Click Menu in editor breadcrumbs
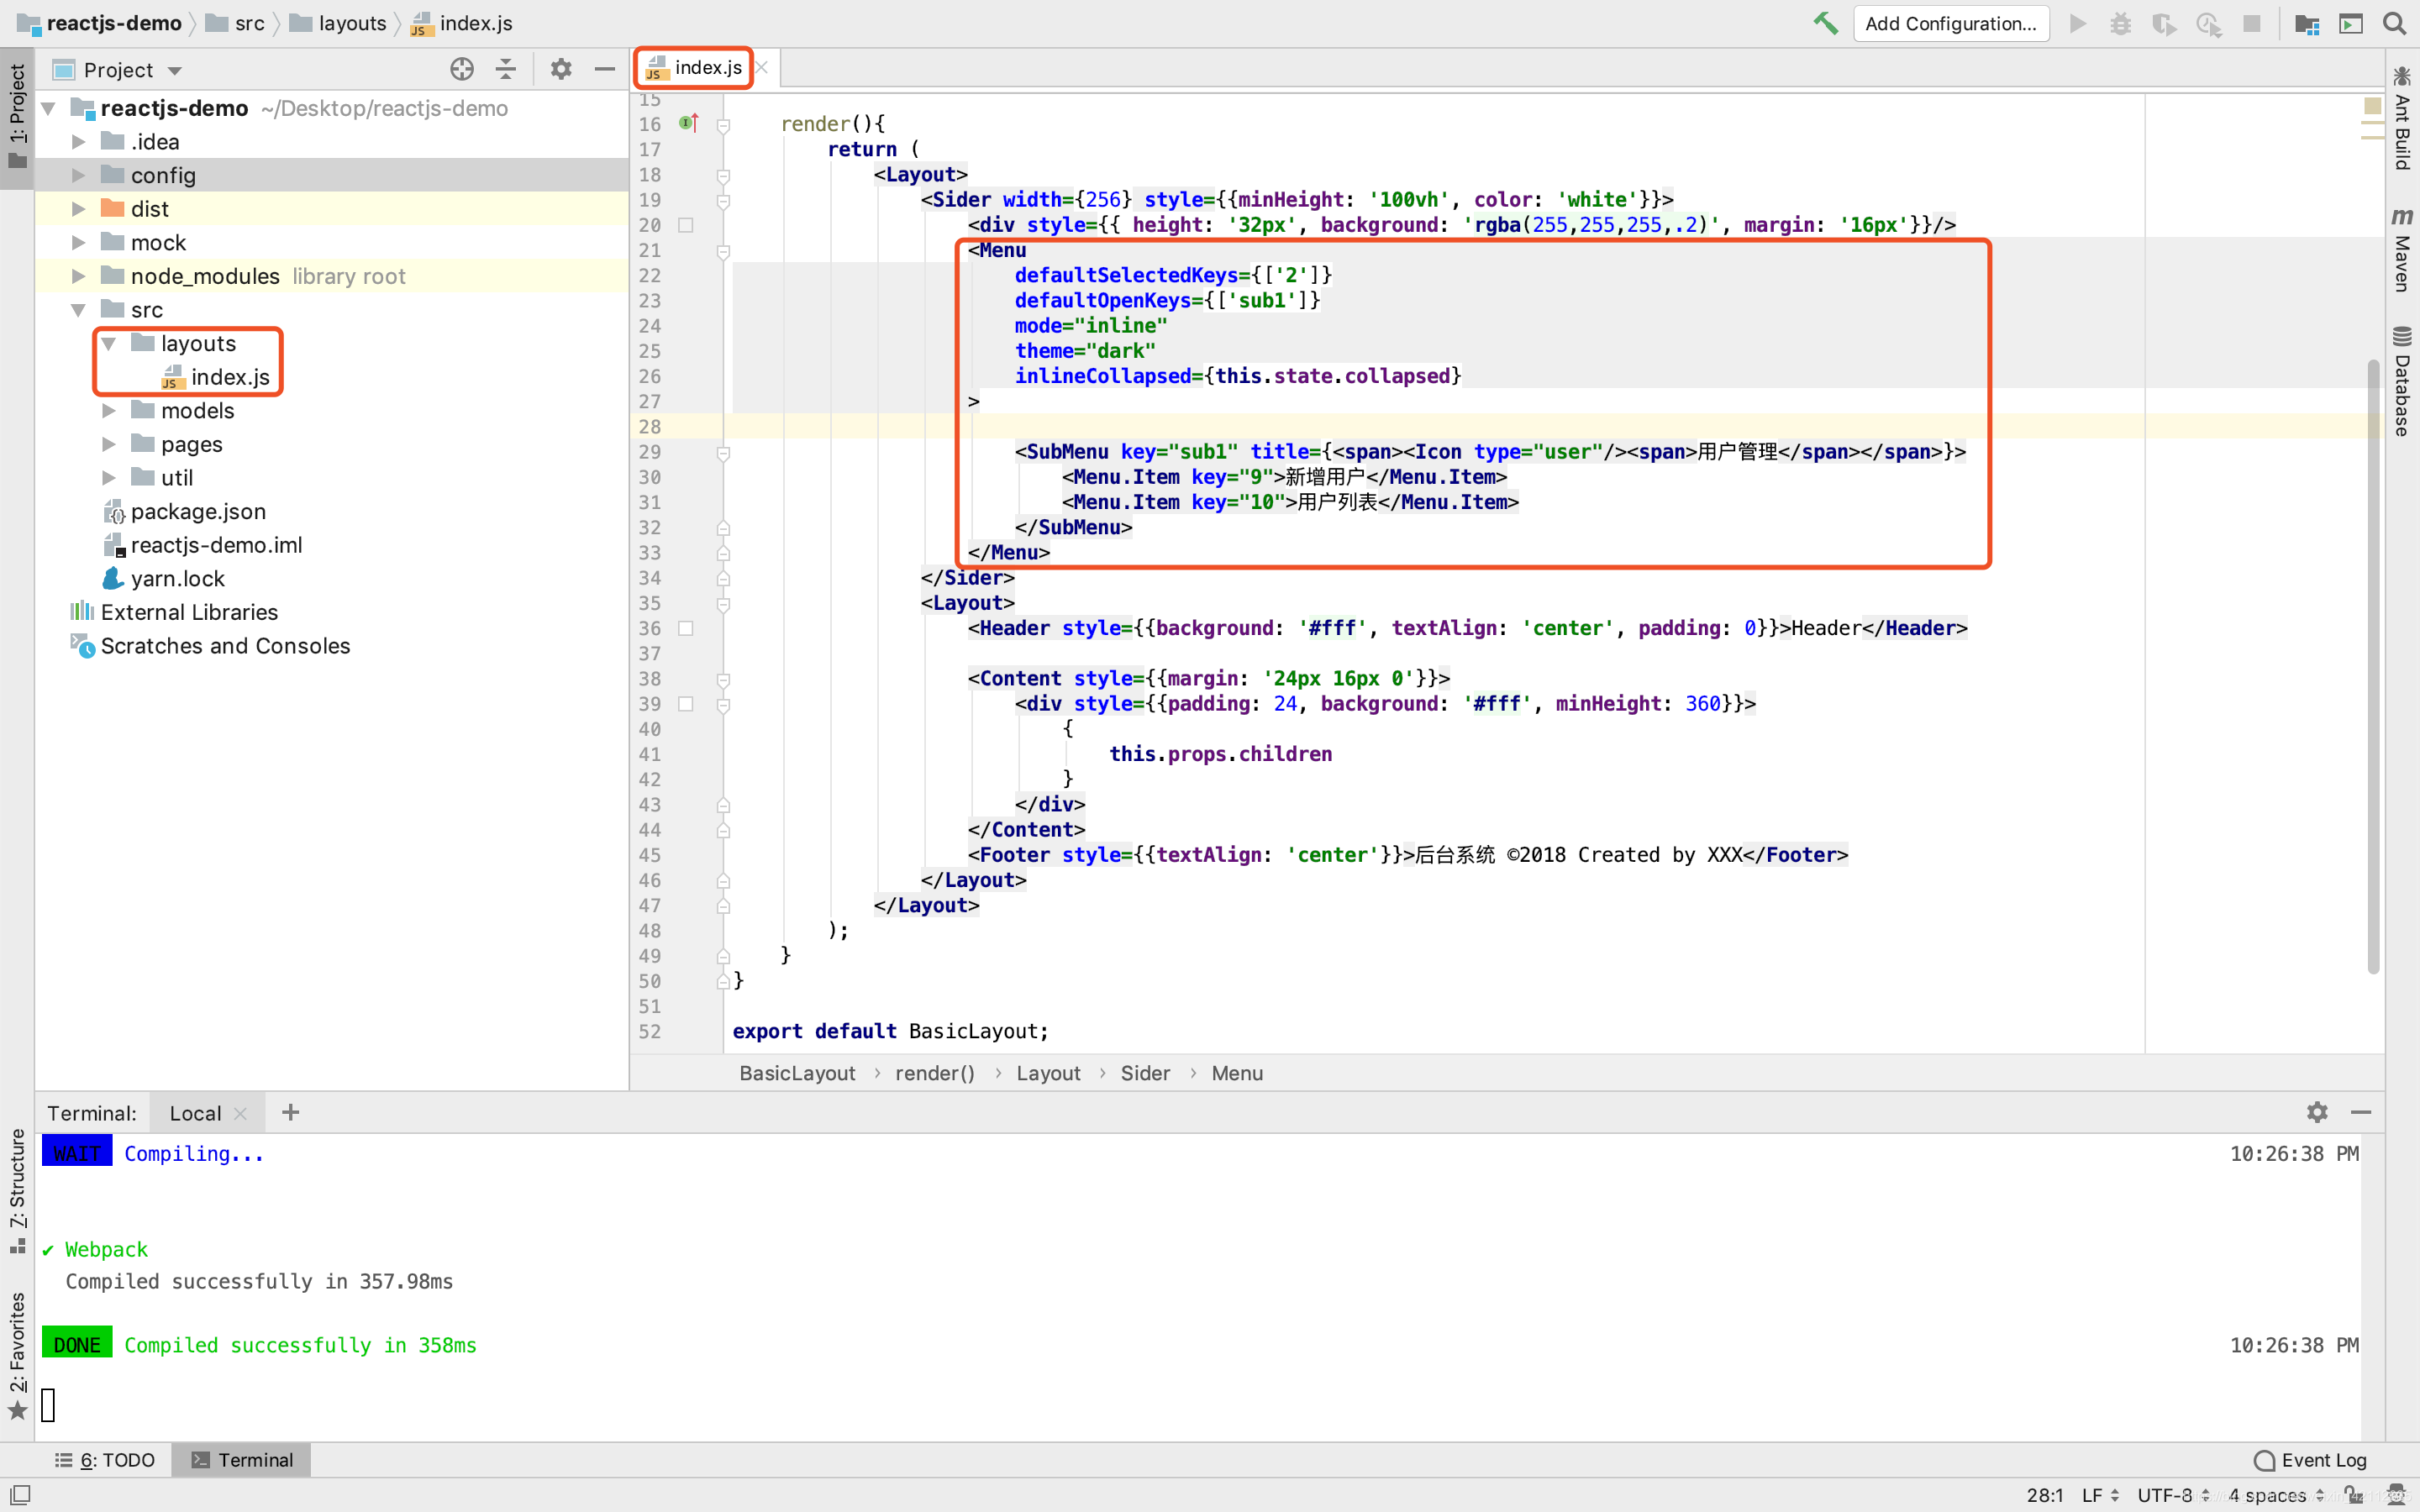 (1237, 1073)
